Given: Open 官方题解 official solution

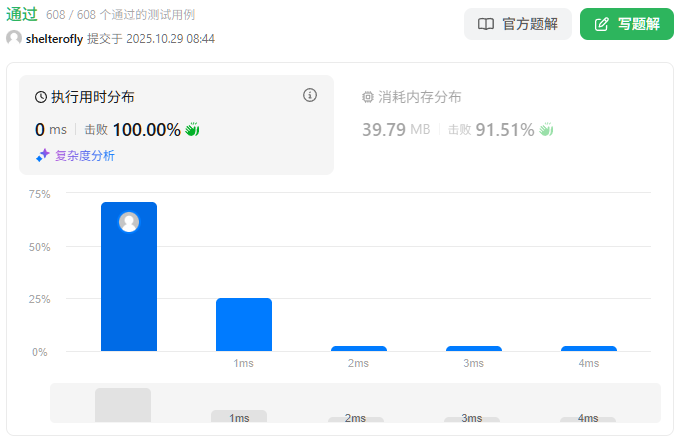Looking at the screenshot, I should click(x=518, y=24).
